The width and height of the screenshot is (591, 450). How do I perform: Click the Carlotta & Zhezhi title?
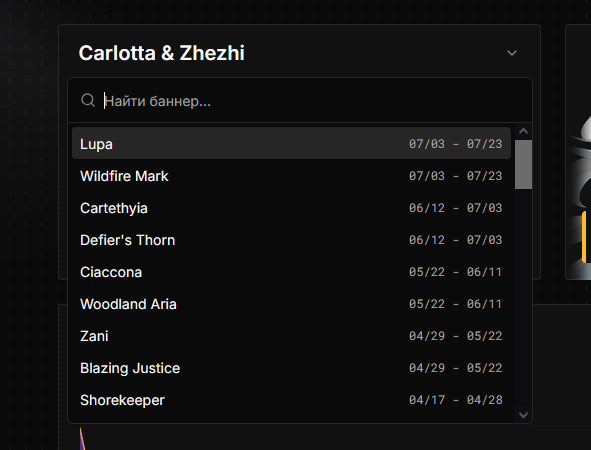161,53
